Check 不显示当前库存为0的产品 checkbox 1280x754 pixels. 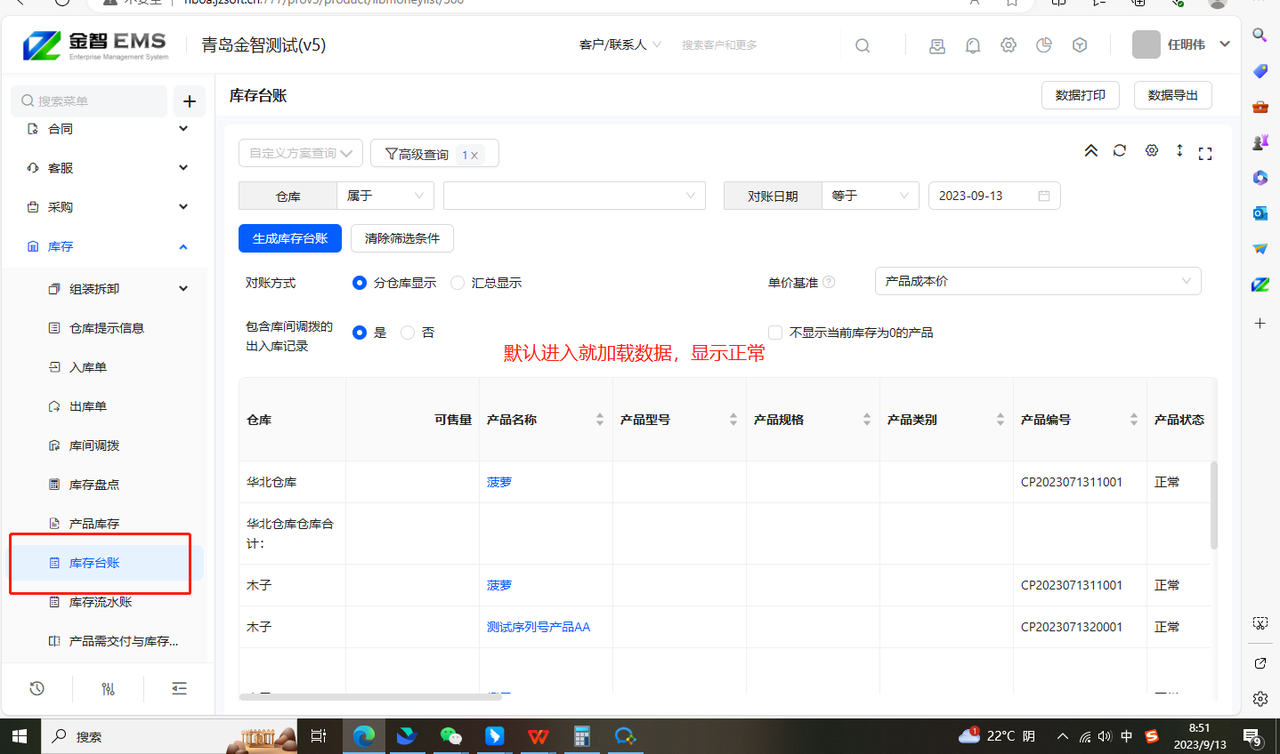point(775,332)
